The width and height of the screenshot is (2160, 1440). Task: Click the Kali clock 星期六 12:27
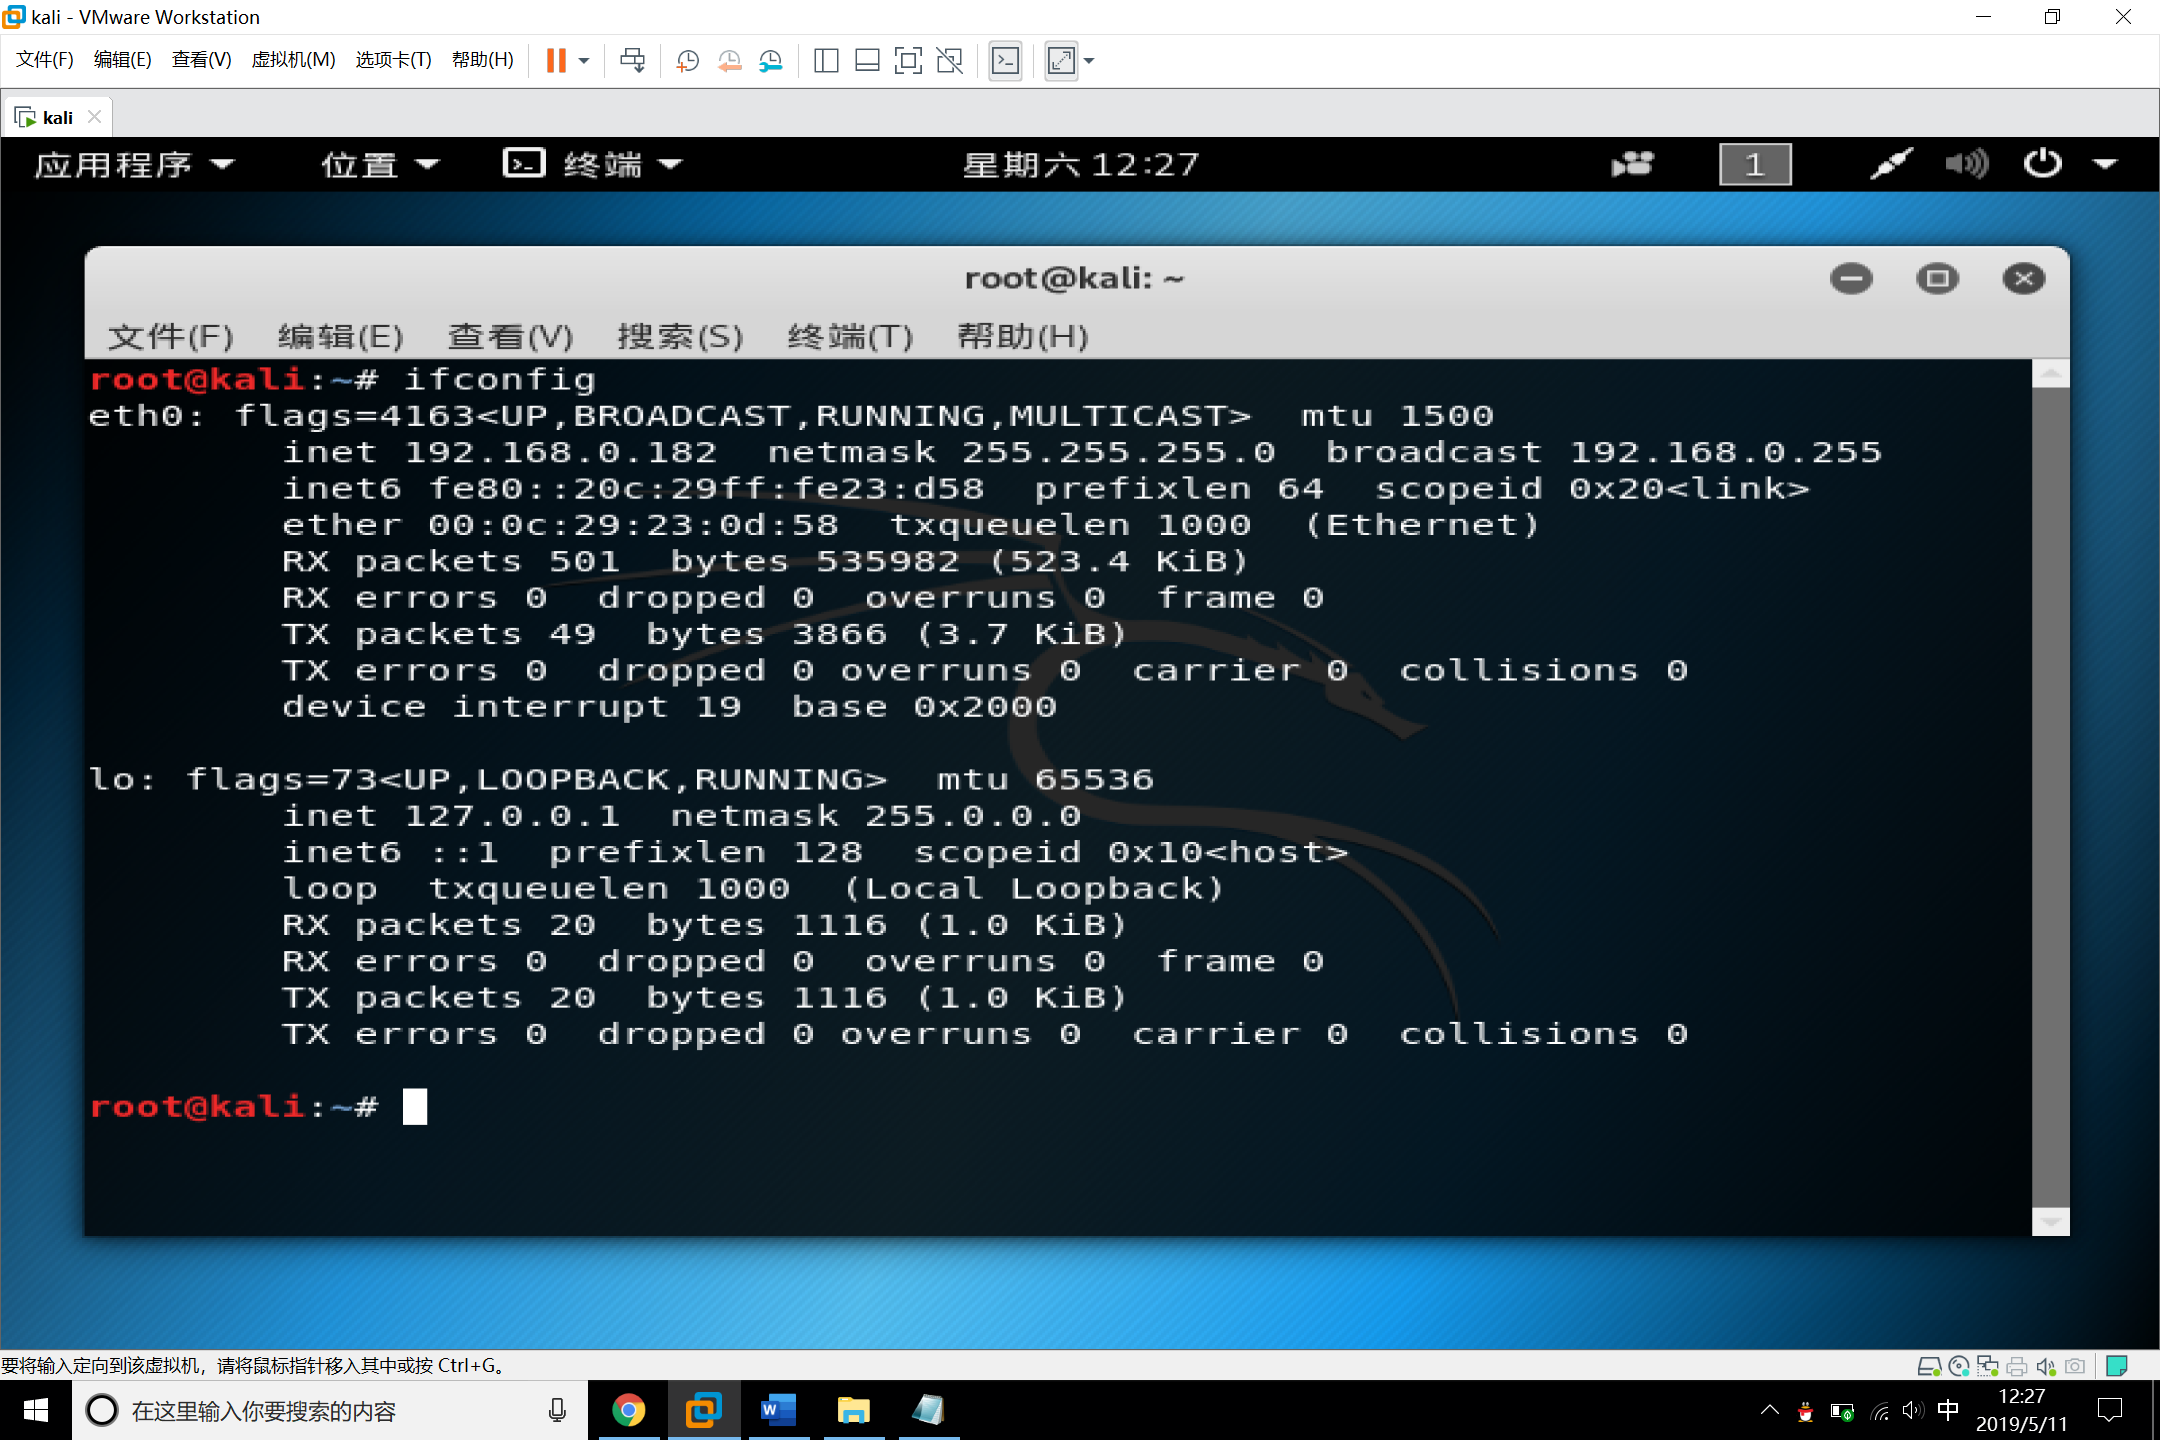(1080, 164)
